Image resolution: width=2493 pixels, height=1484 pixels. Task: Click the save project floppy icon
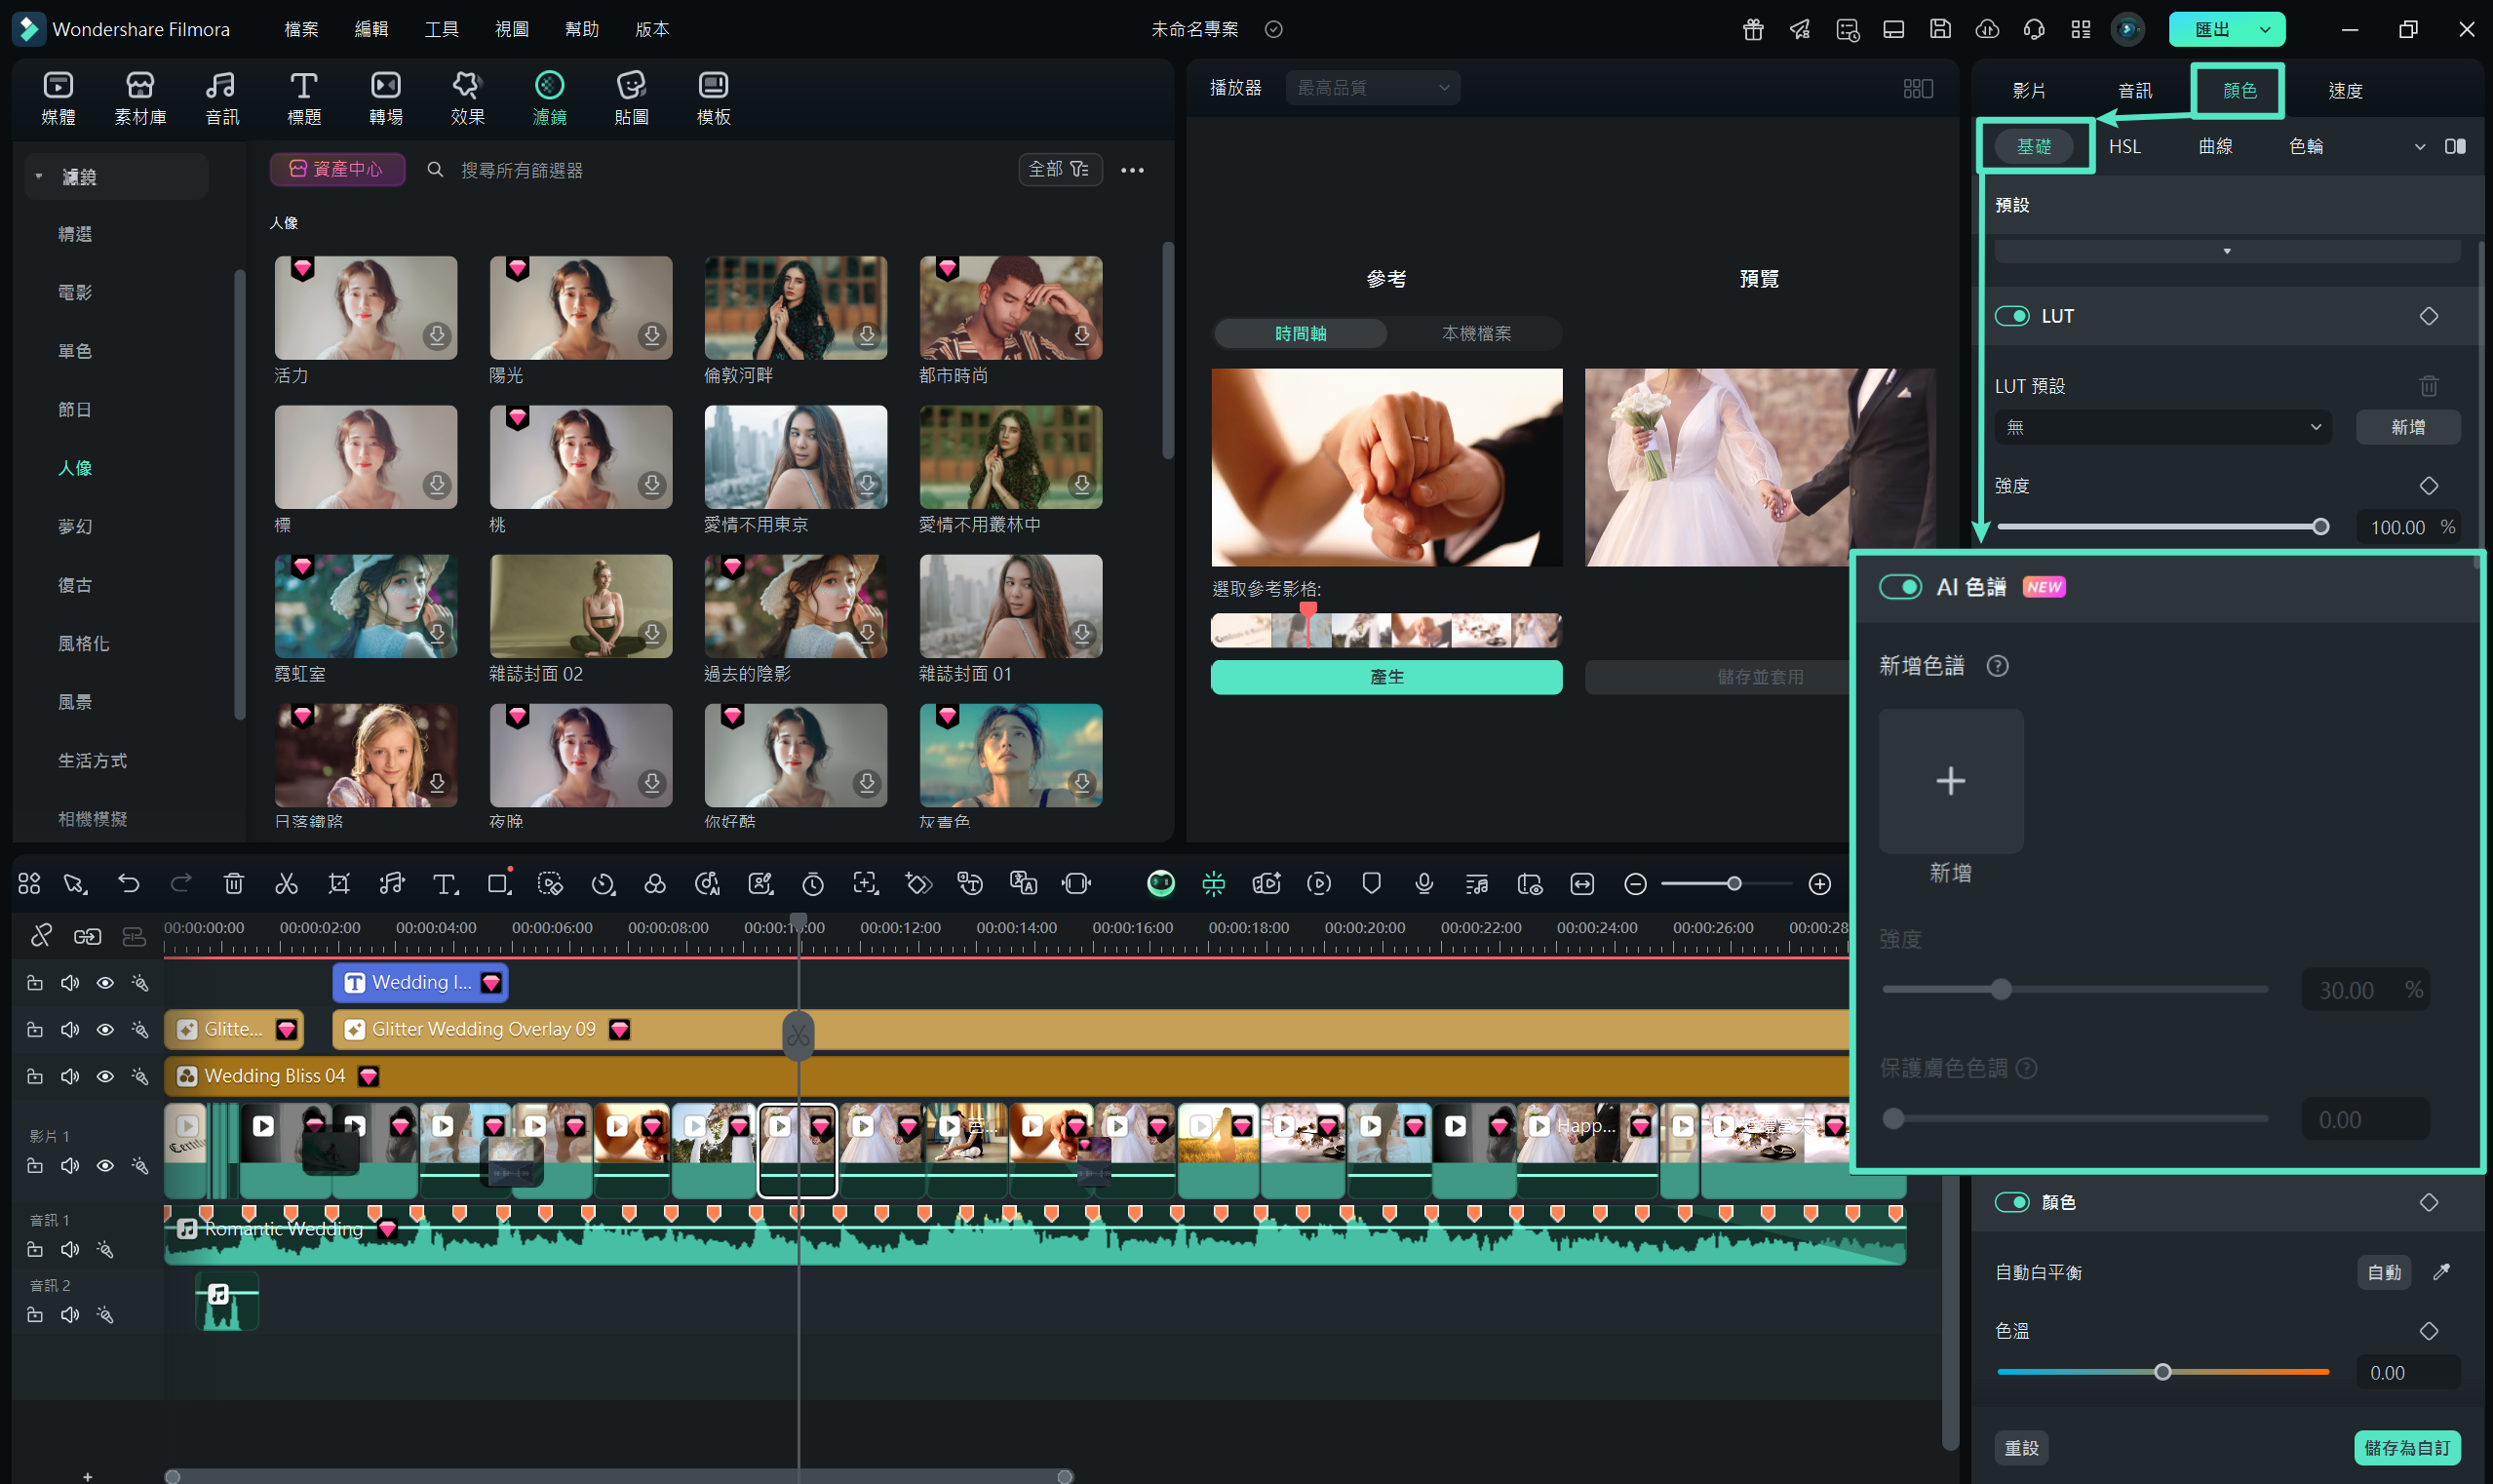1940,29
